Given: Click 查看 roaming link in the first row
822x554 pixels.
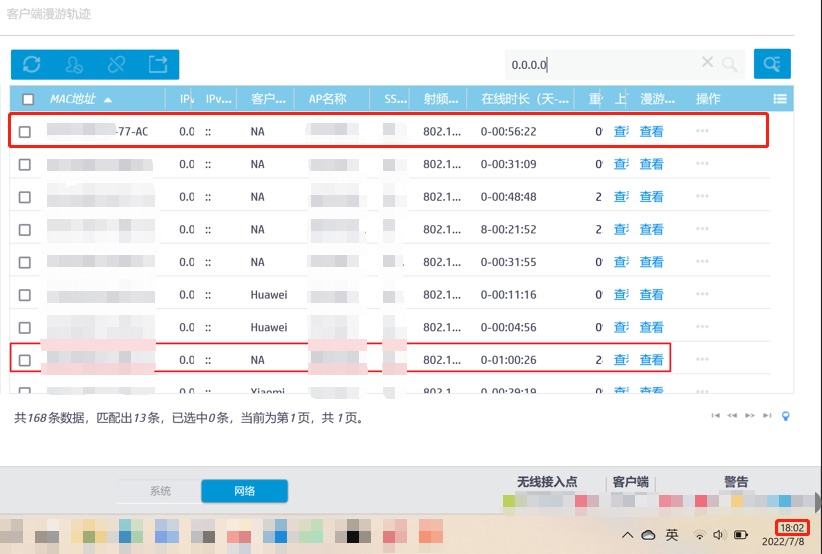Looking at the screenshot, I should point(651,131).
